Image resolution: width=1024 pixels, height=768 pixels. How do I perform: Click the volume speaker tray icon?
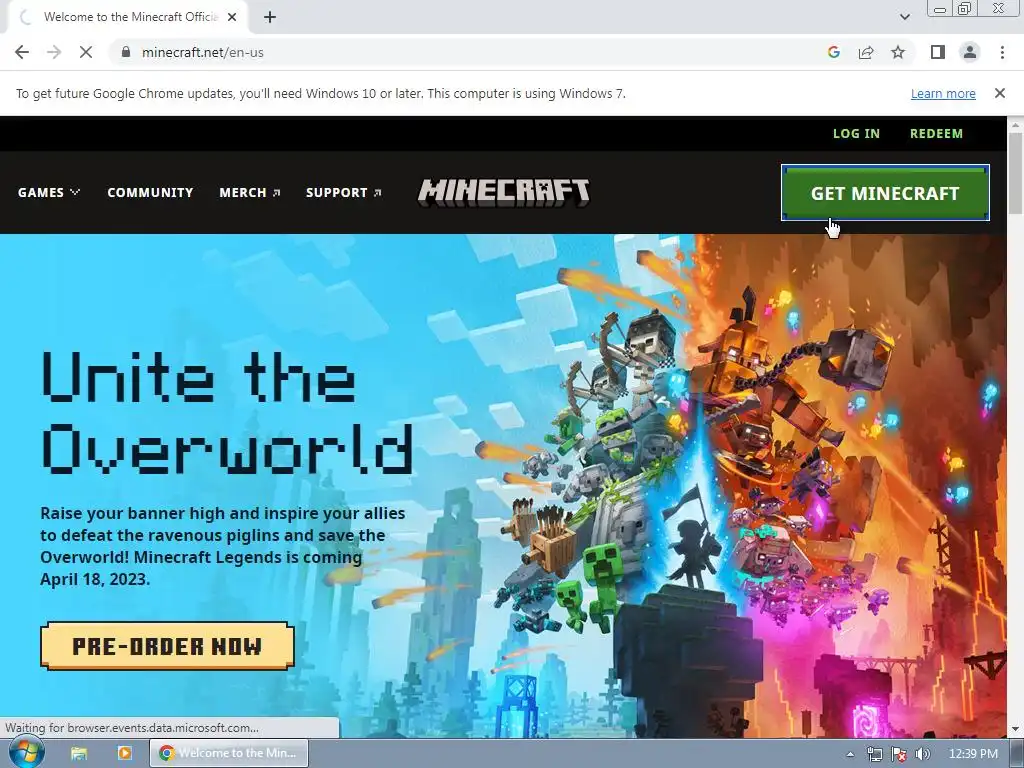922,754
